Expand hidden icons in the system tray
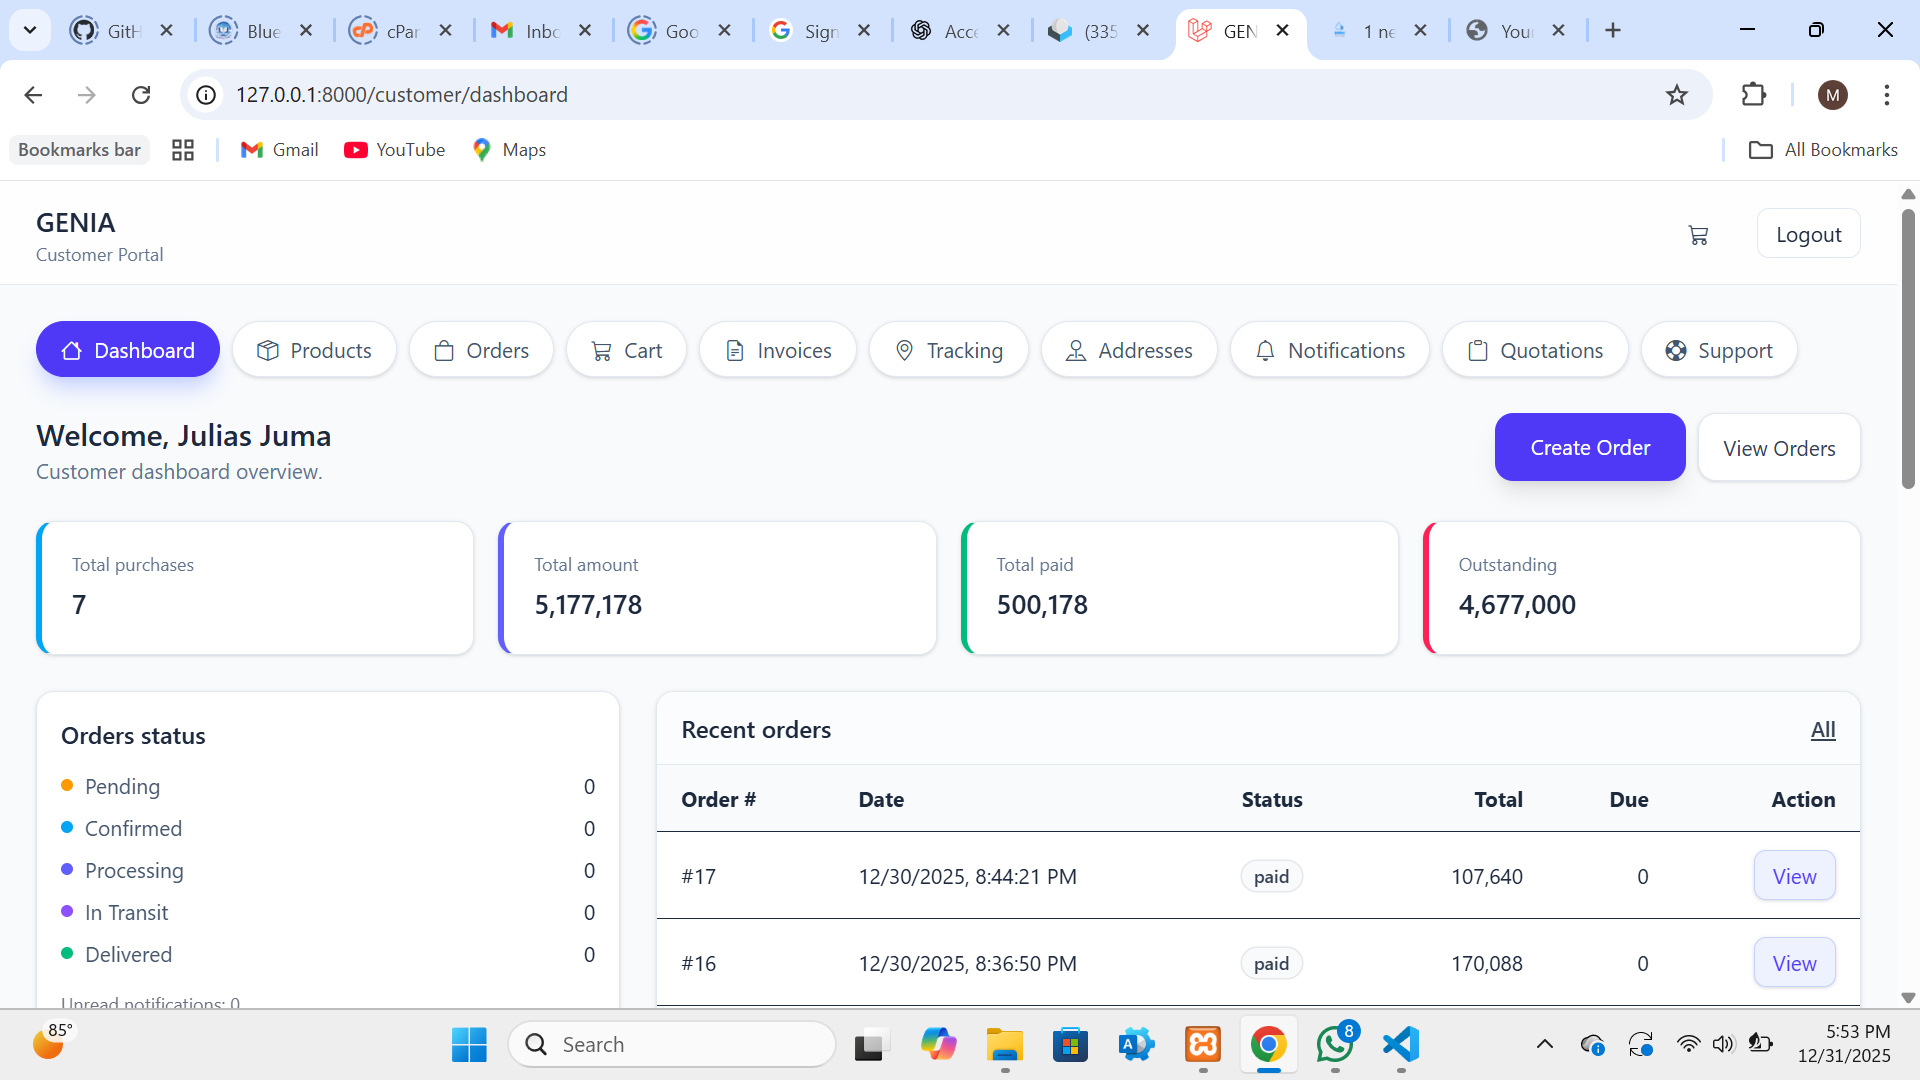Screen dimensions: 1920x1080 tap(1547, 1043)
